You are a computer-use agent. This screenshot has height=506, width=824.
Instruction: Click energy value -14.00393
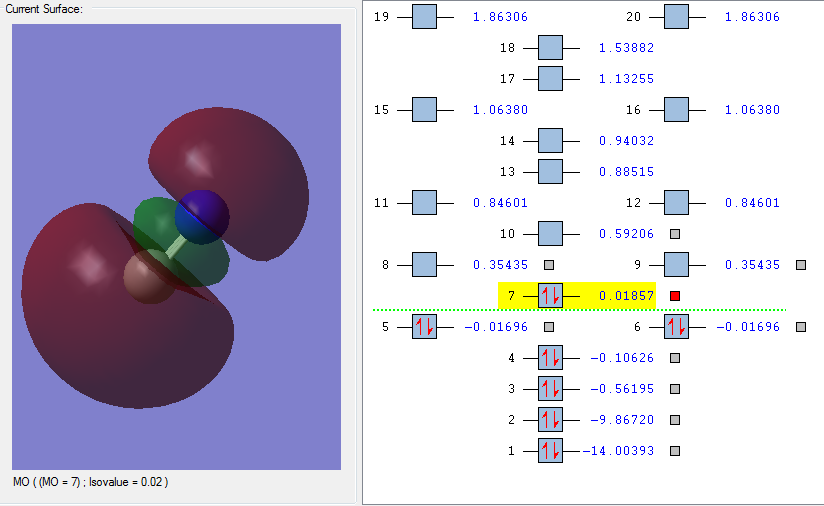pos(619,451)
